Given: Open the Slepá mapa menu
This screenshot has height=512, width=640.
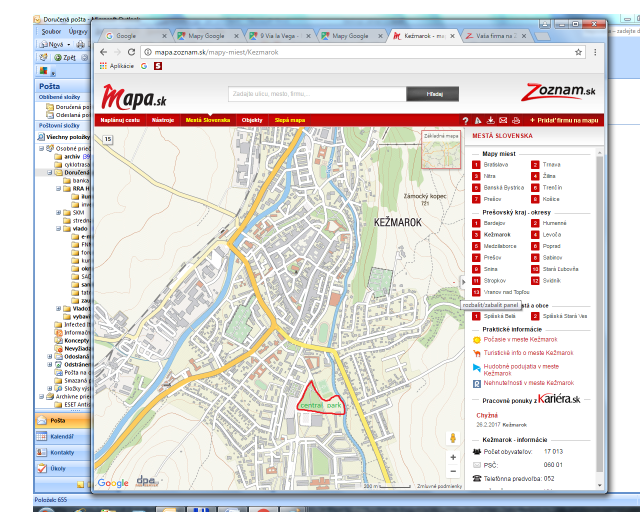Looking at the screenshot, I should pyautogui.click(x=290, y=120).
